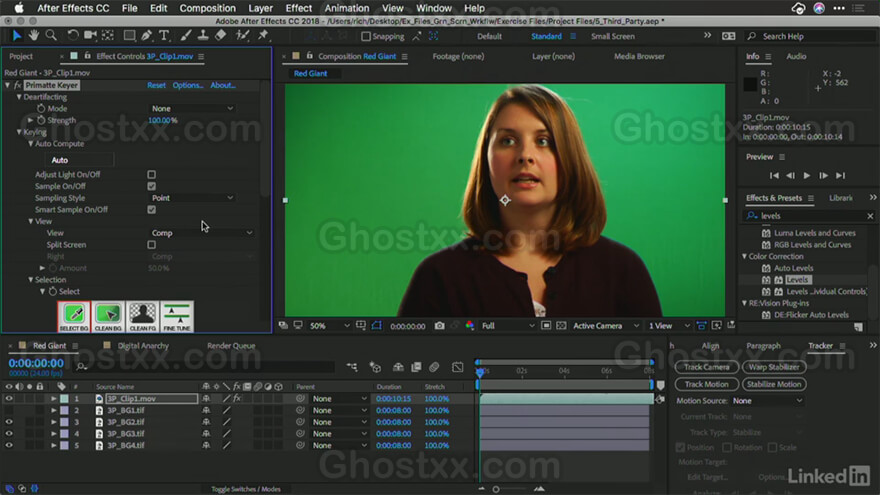Click the SELECT BG Primatte button
The height and width of the screenshot is (495, 880).
(74, 317)
